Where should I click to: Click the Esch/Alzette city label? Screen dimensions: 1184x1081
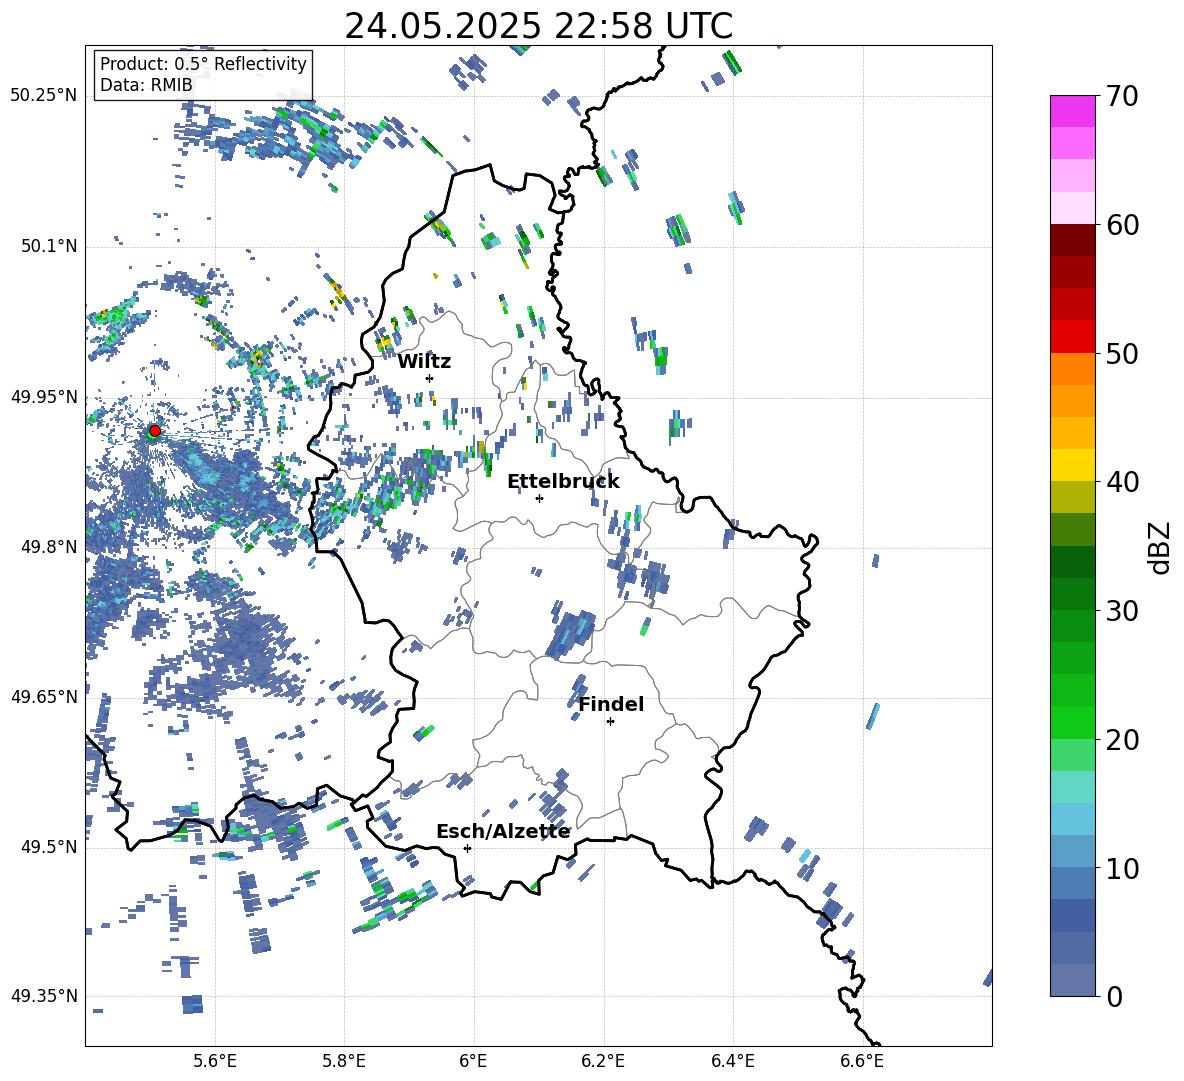[503, 832]
